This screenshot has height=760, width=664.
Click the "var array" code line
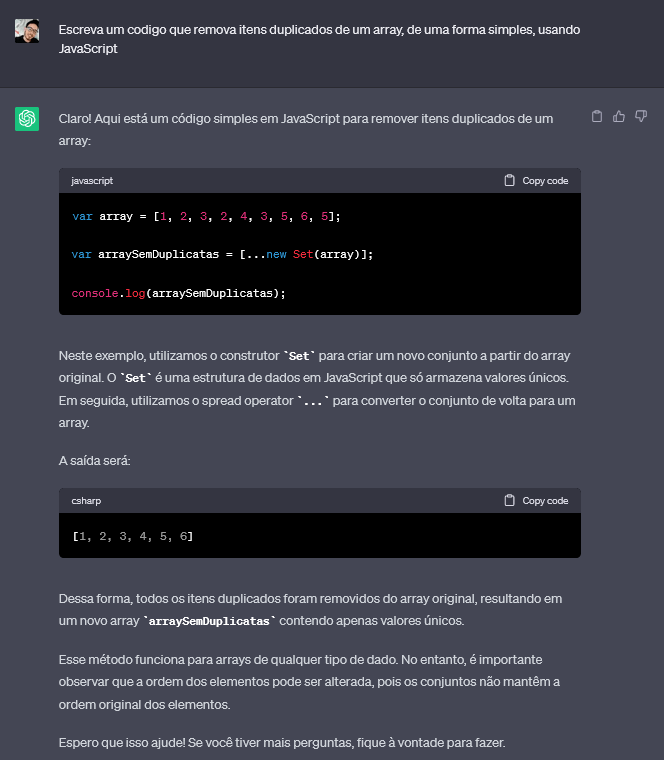(206, 216)
